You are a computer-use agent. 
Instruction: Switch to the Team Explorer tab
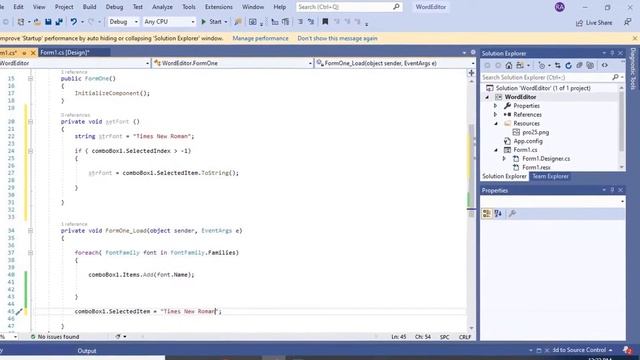pyautogui.click(x=550, y=176)
